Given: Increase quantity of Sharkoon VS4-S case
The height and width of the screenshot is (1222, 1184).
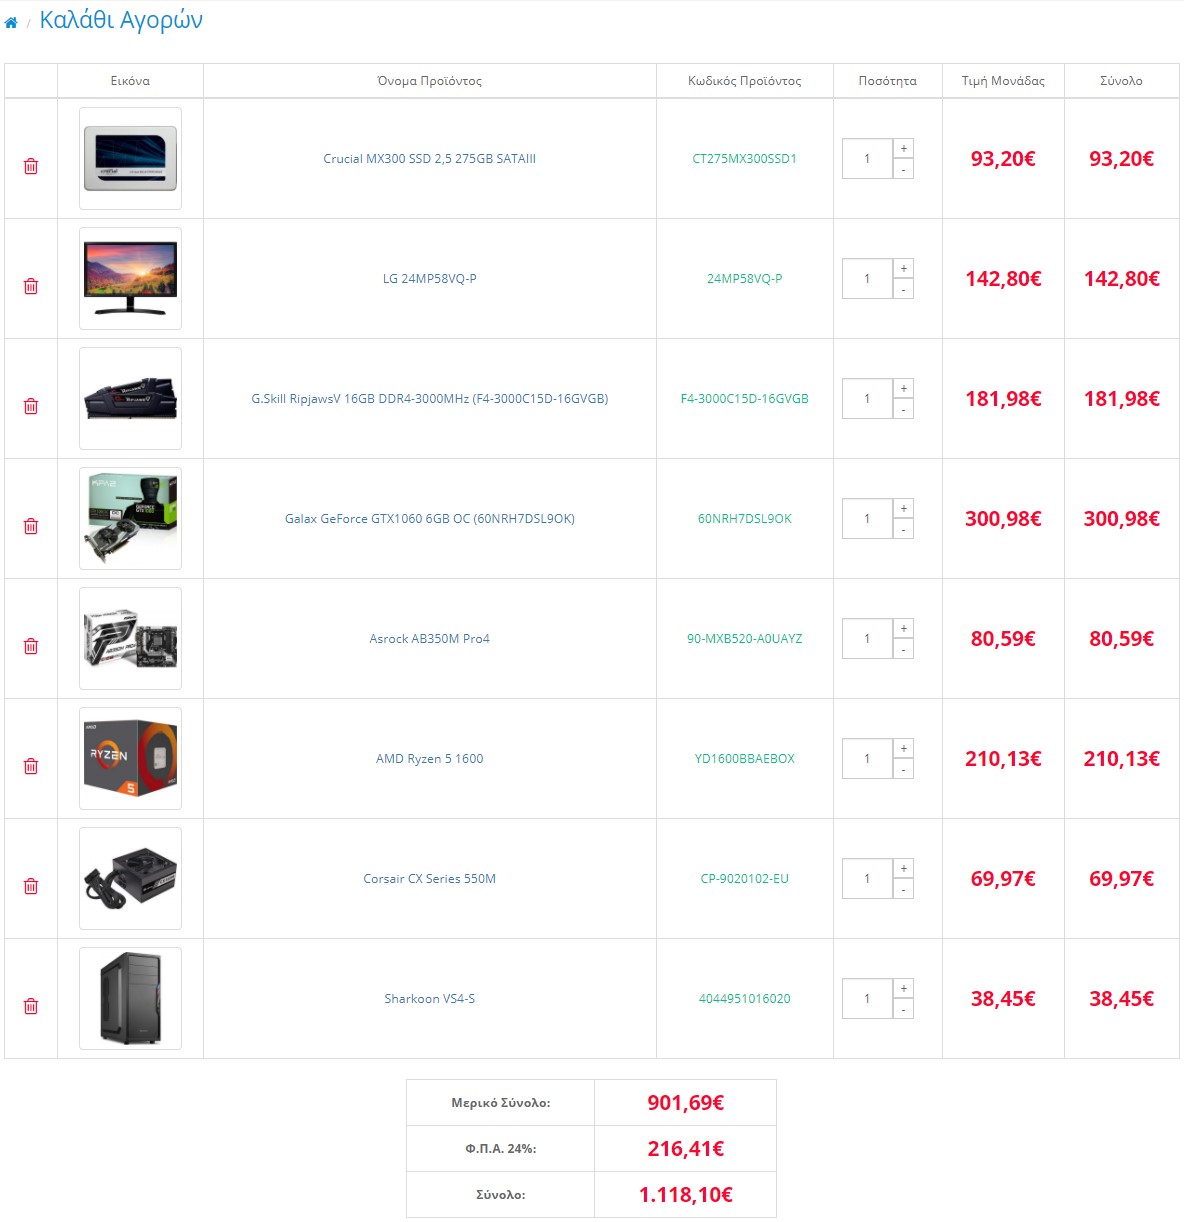Looking at the screenshot, I should point(904,988).
